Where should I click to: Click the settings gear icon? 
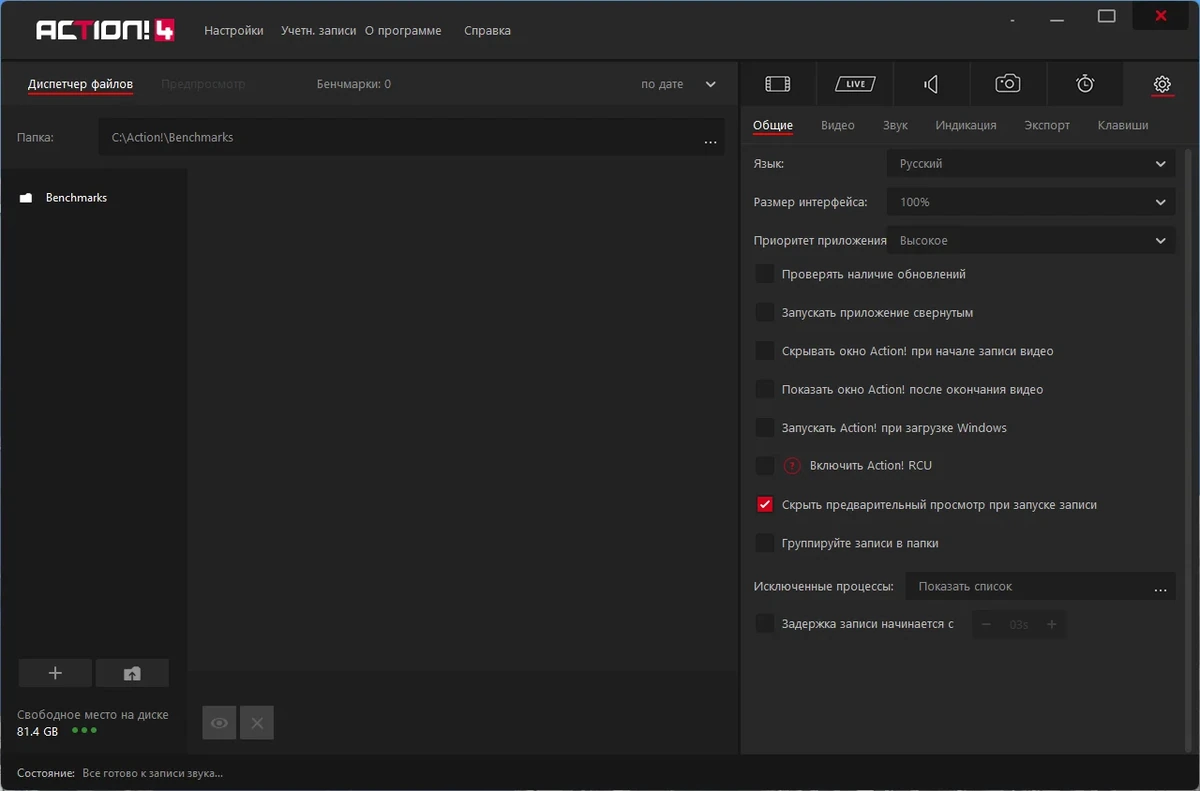(1162, 84)
